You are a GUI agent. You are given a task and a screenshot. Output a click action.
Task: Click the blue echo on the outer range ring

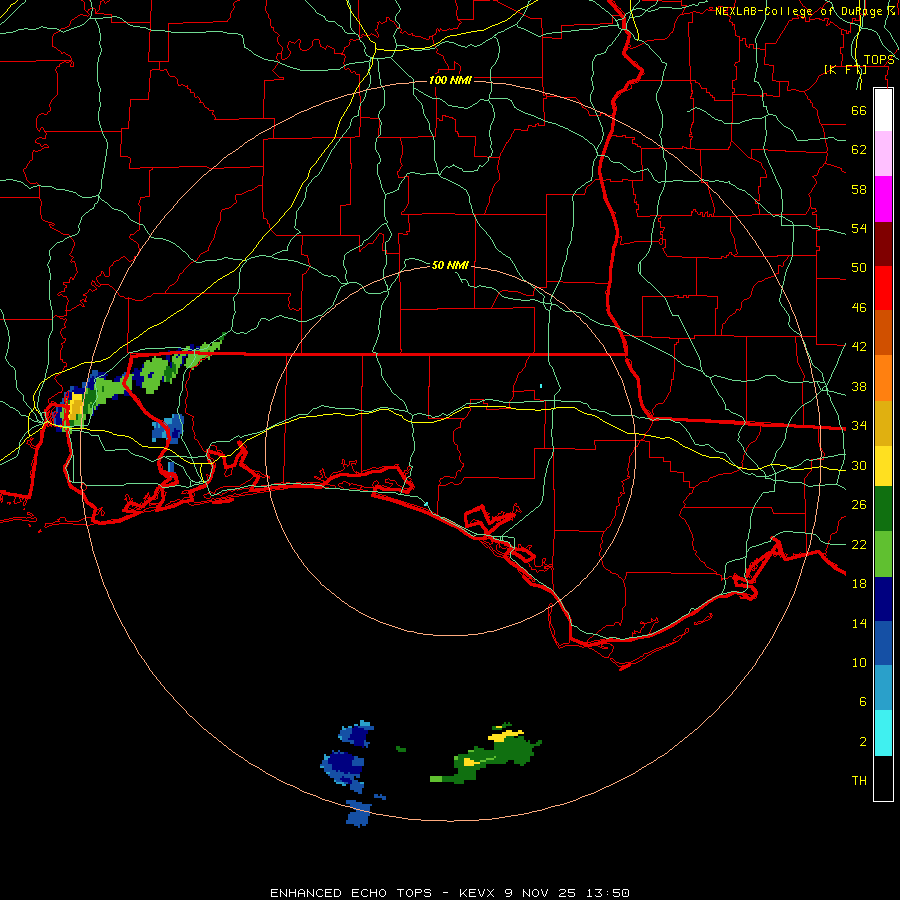point(358,813)
